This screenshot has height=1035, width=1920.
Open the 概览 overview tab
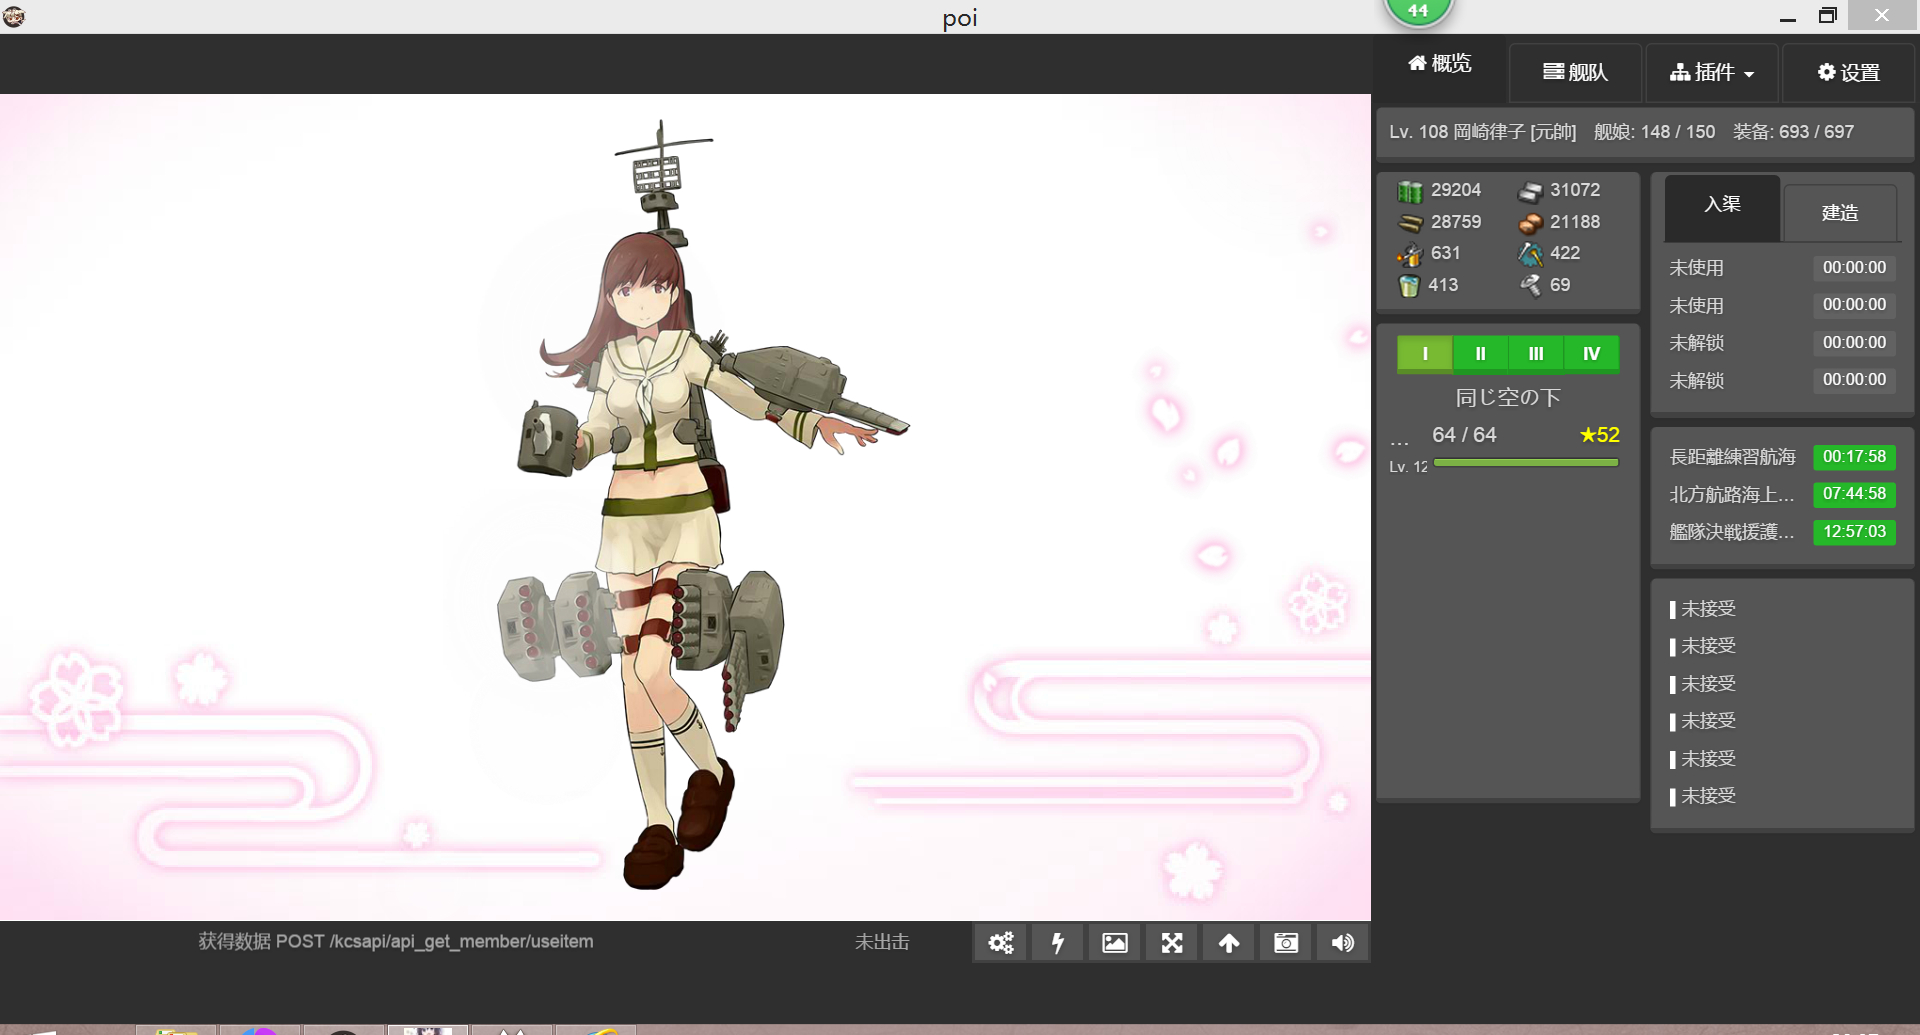point(1440,64)
